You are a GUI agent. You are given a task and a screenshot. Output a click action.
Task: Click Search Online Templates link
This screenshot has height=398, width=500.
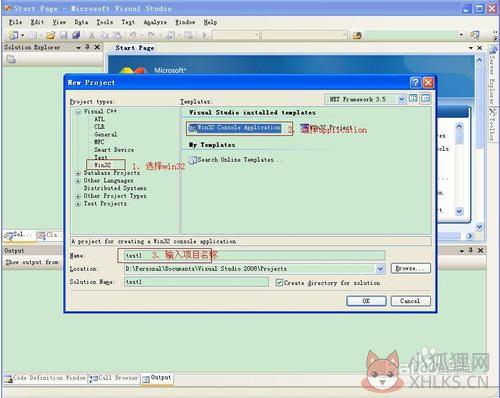tap(235, 160)
